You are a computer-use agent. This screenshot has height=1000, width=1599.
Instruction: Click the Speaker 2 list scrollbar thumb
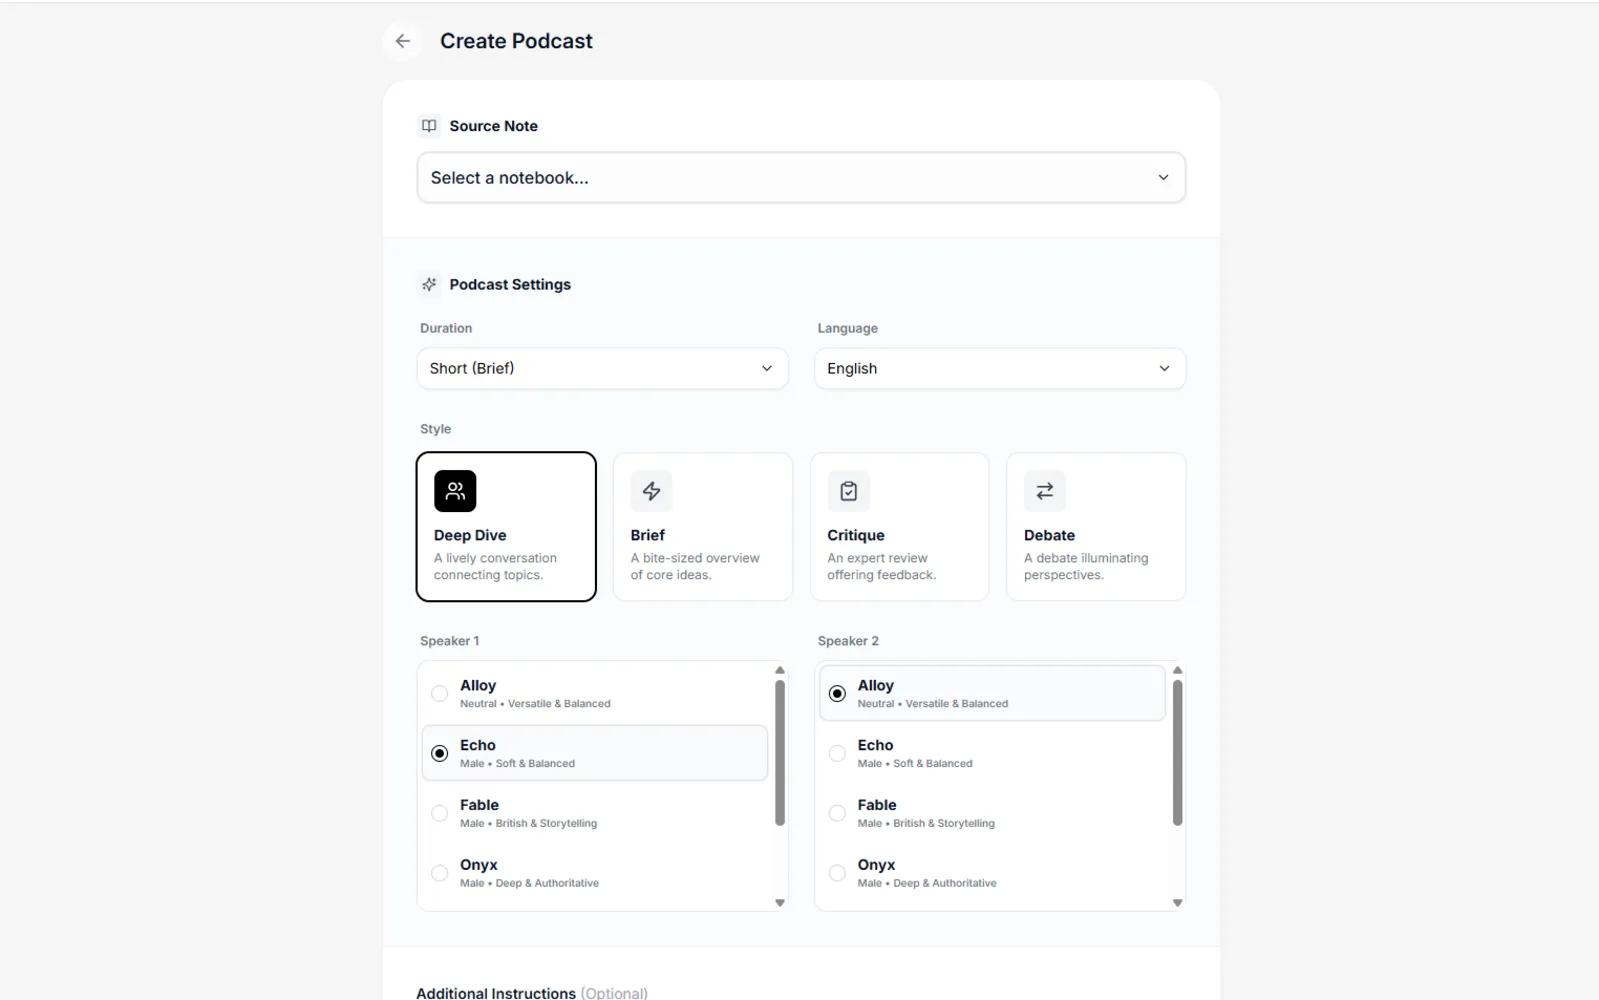click(1177, 752)
